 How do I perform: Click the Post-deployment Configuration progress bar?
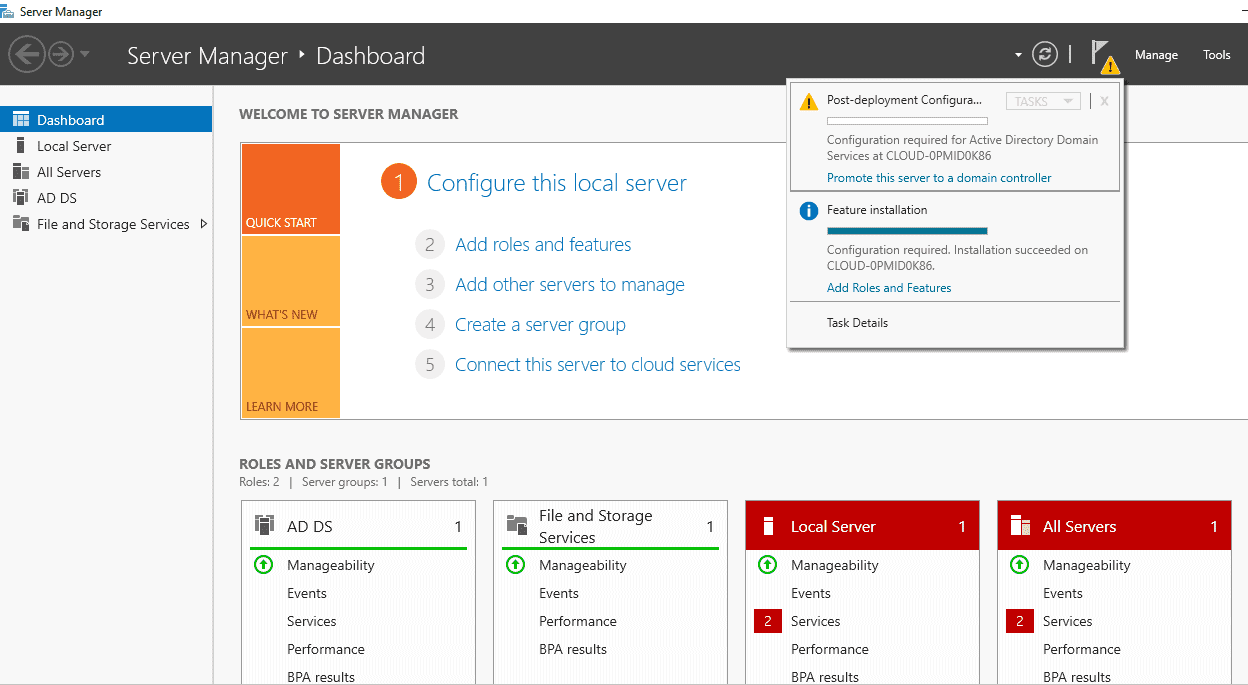click(907, 121)
